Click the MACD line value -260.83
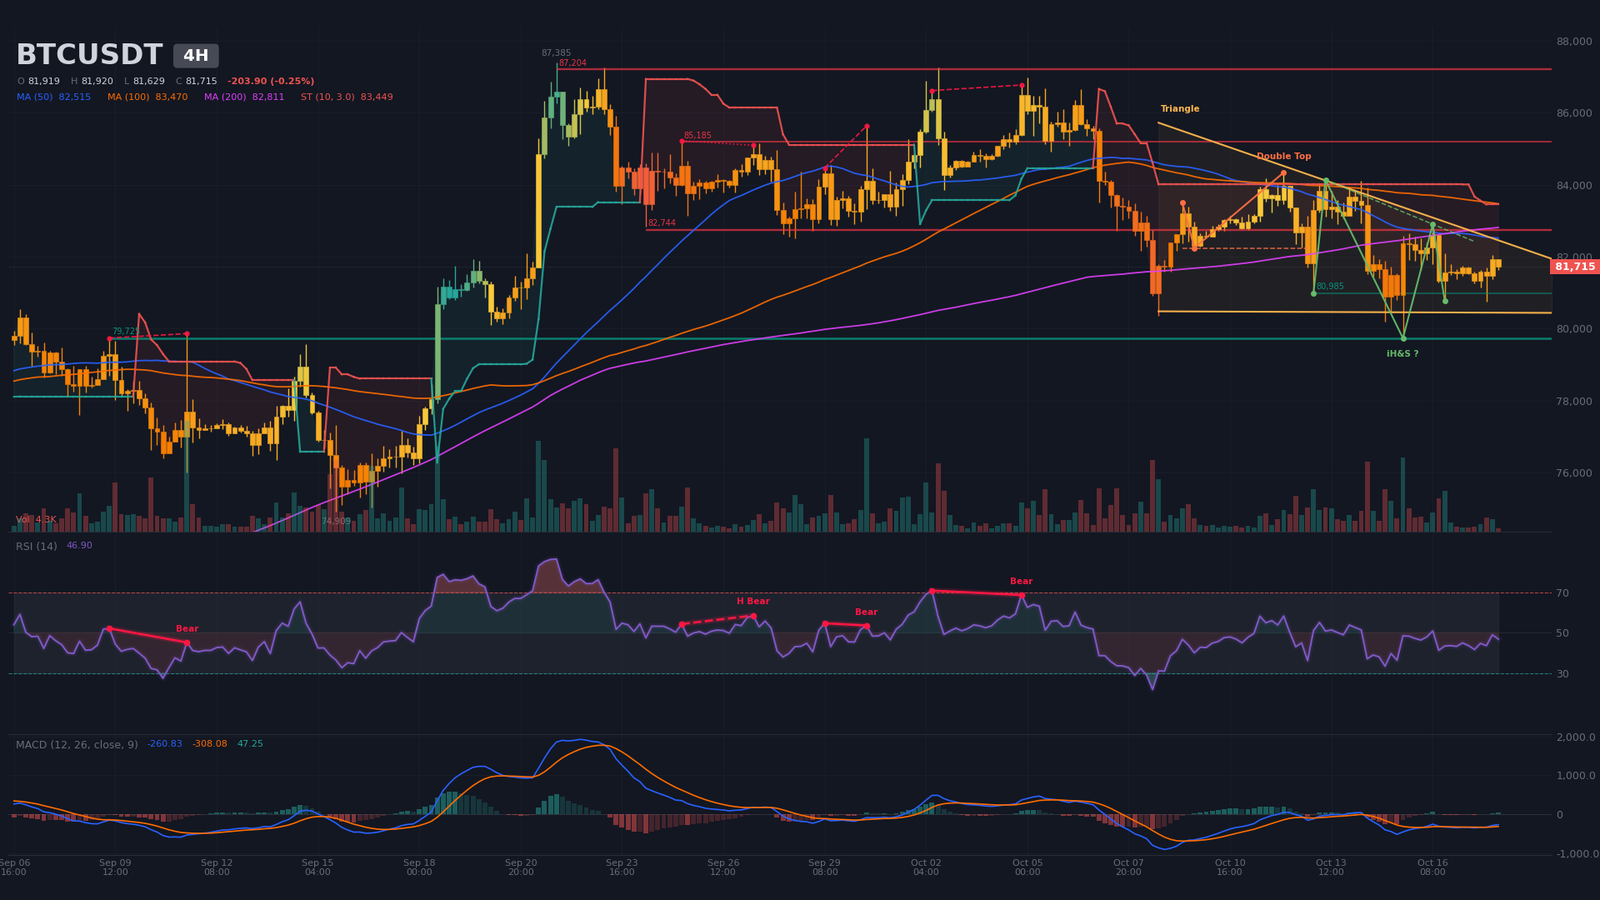 click(165, 744)
